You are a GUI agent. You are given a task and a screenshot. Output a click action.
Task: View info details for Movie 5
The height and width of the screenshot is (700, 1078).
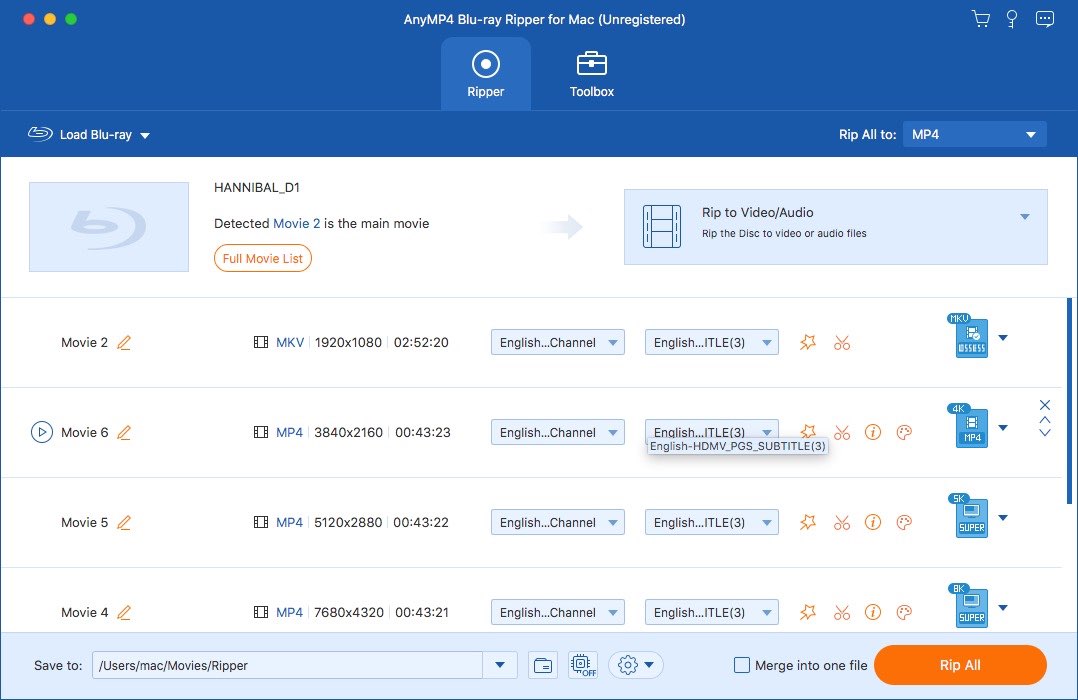[x=873, y=522]
